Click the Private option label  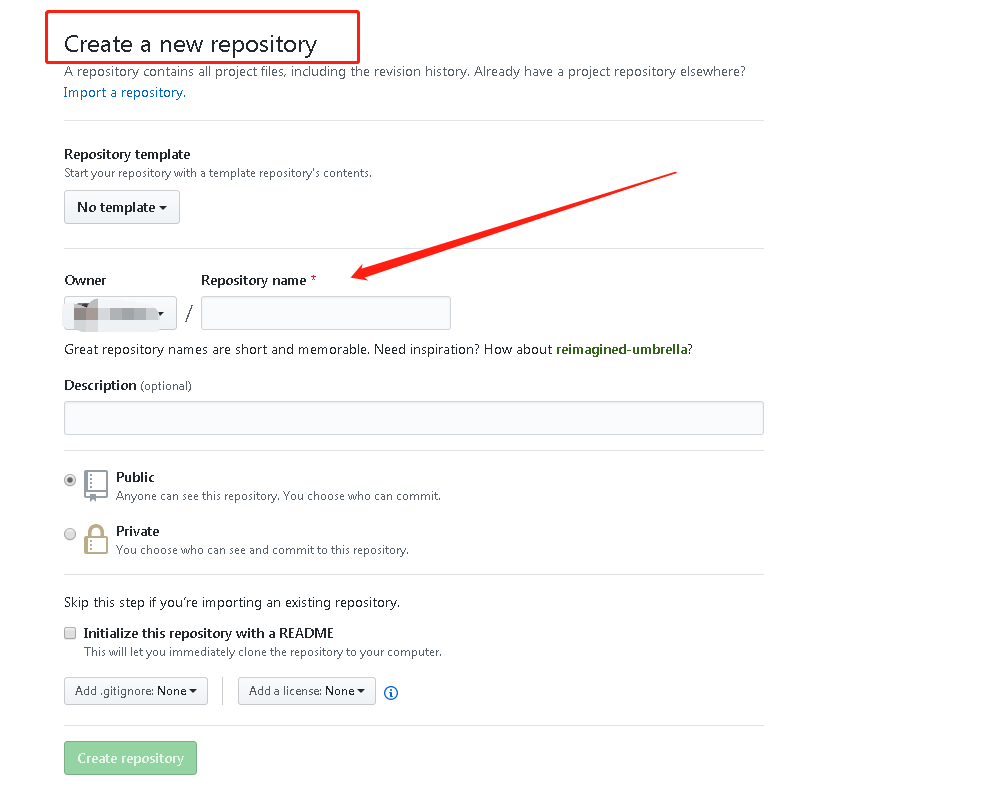pos(138,532)
